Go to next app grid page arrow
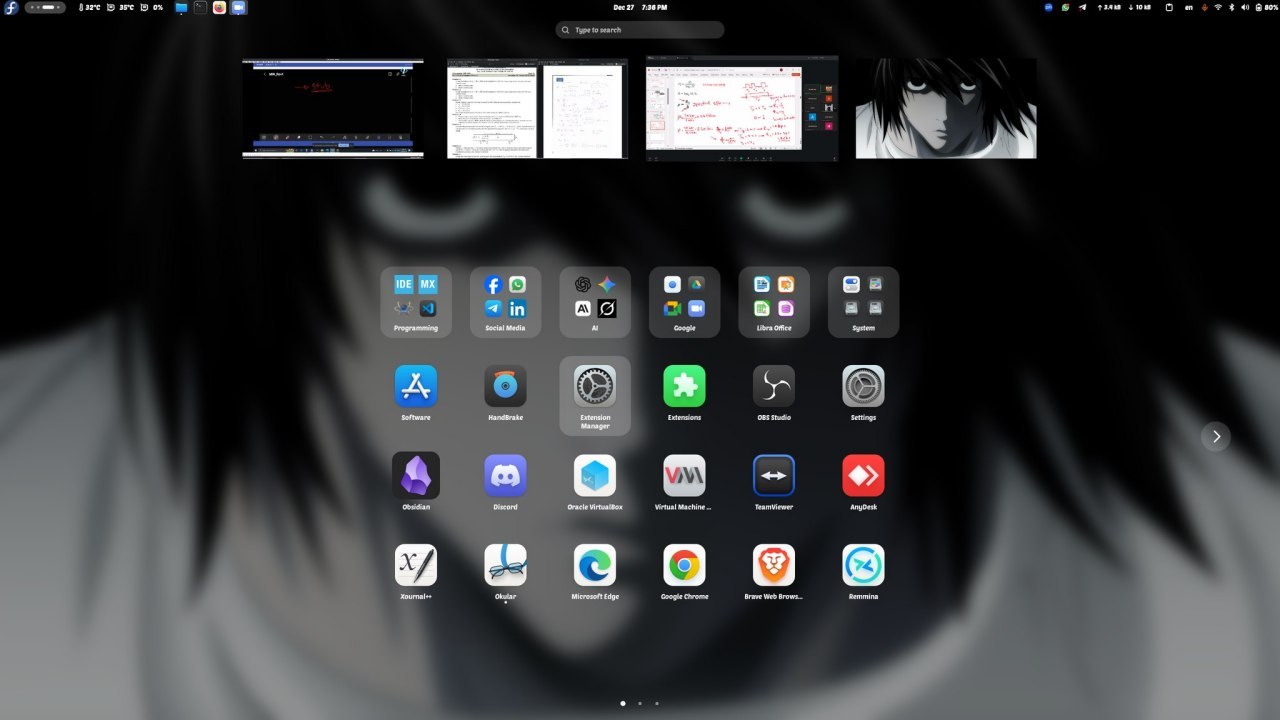Screen dimensions: 1280x720 (1216, 436)
